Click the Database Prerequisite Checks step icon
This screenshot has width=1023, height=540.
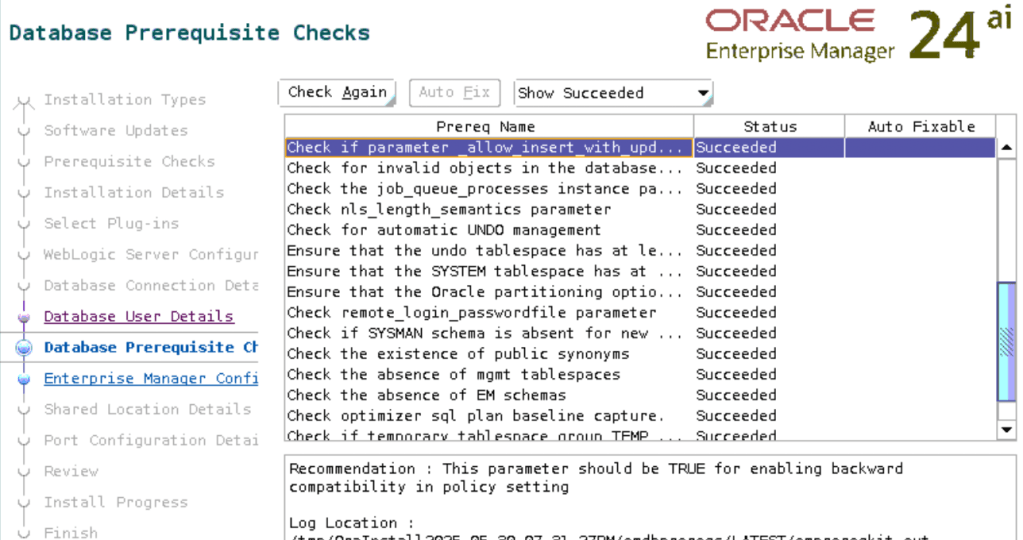pos(24,348)
